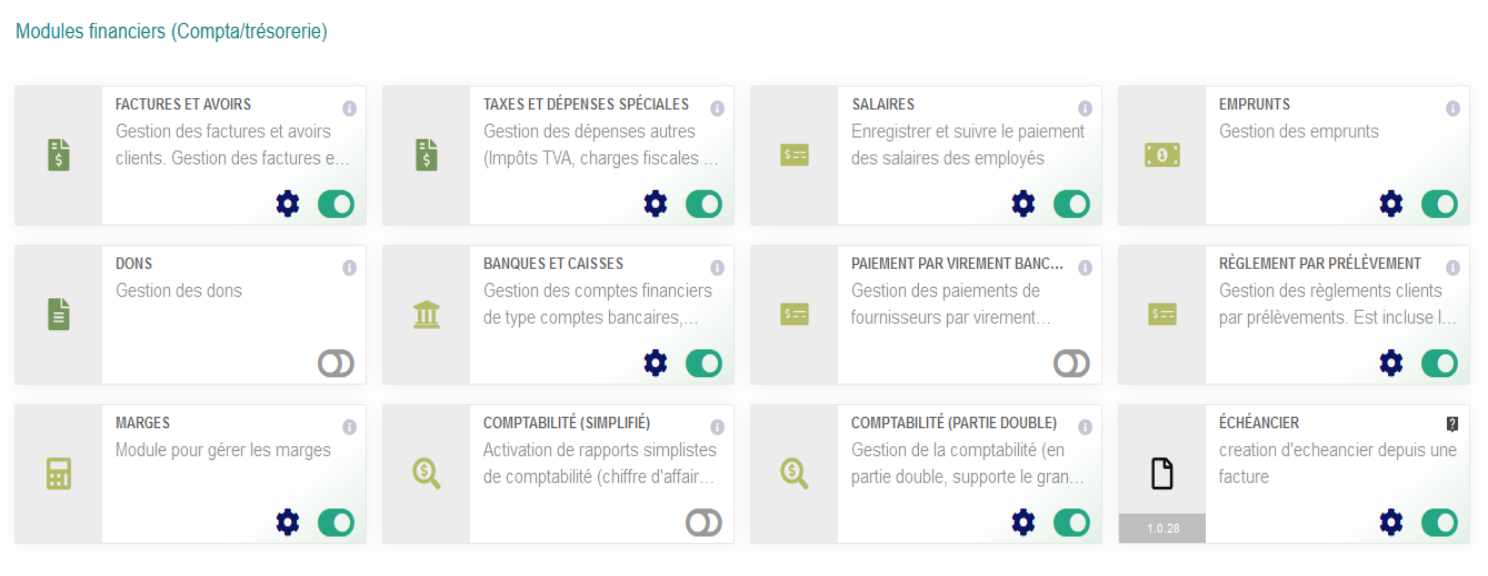
Task: Click info icon on Dons card
Action: (349, 268)
